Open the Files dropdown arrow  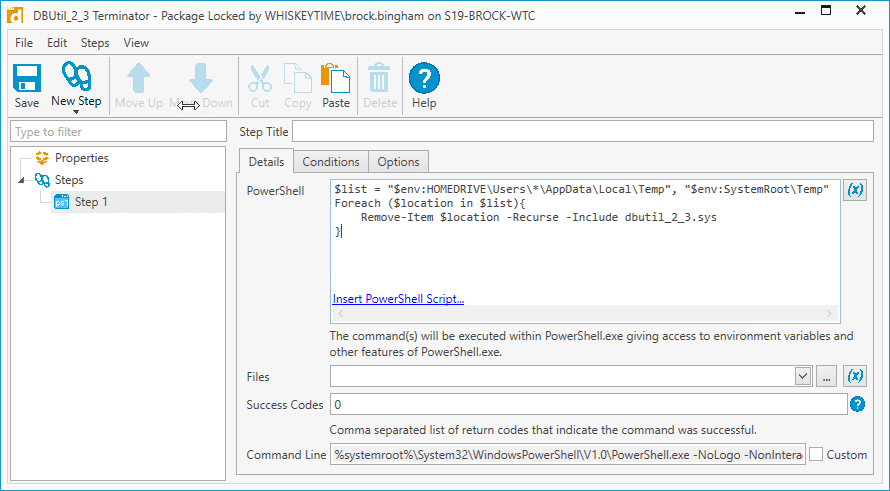pyautogui.click(x=803, y=376)
